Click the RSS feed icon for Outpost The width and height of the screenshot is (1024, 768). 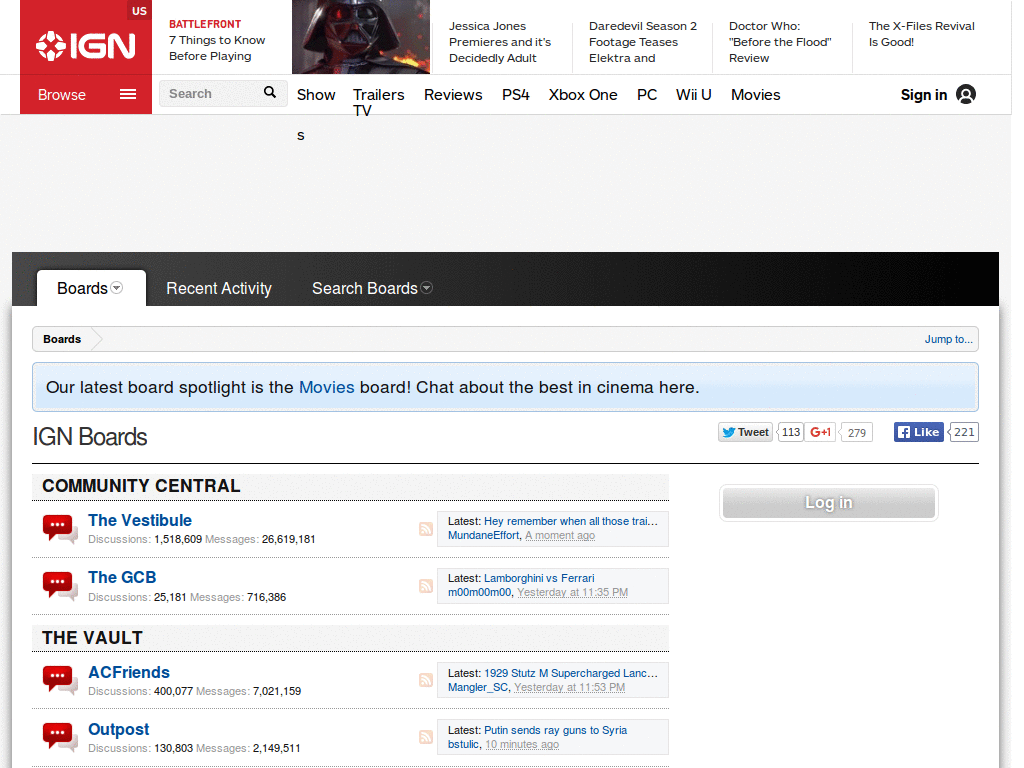[x=425, y=737]
